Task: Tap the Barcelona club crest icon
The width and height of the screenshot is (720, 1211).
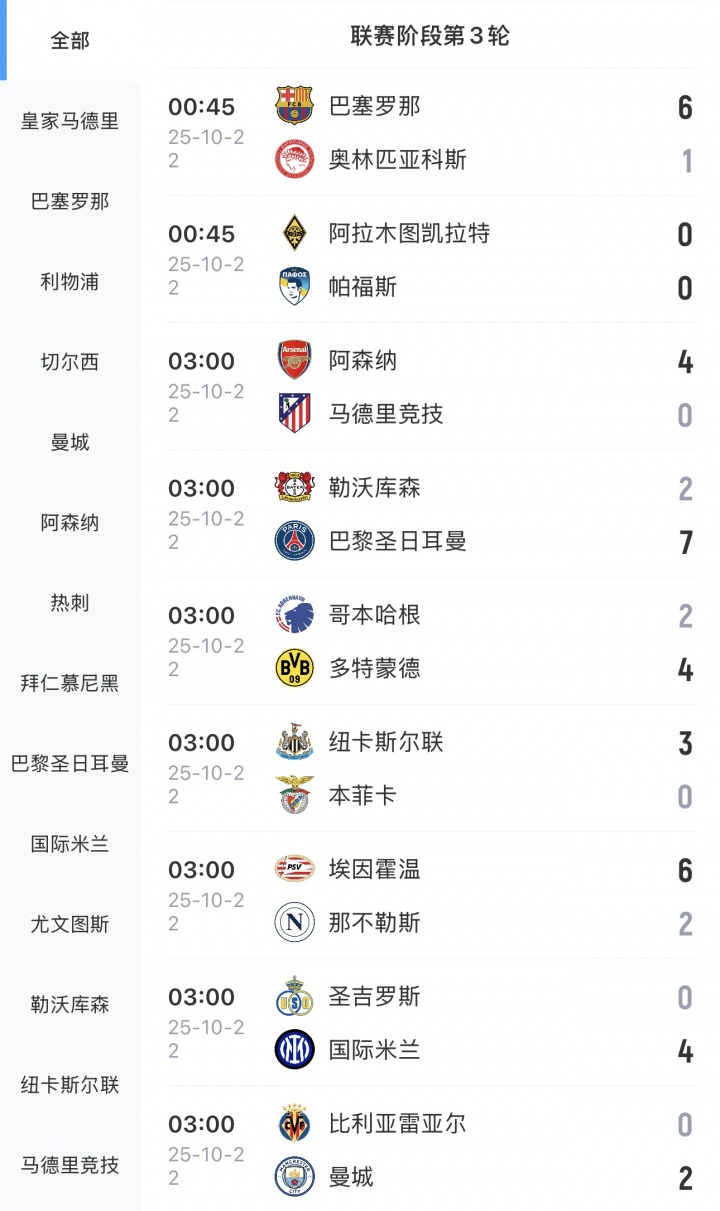Action: (295, 106)
